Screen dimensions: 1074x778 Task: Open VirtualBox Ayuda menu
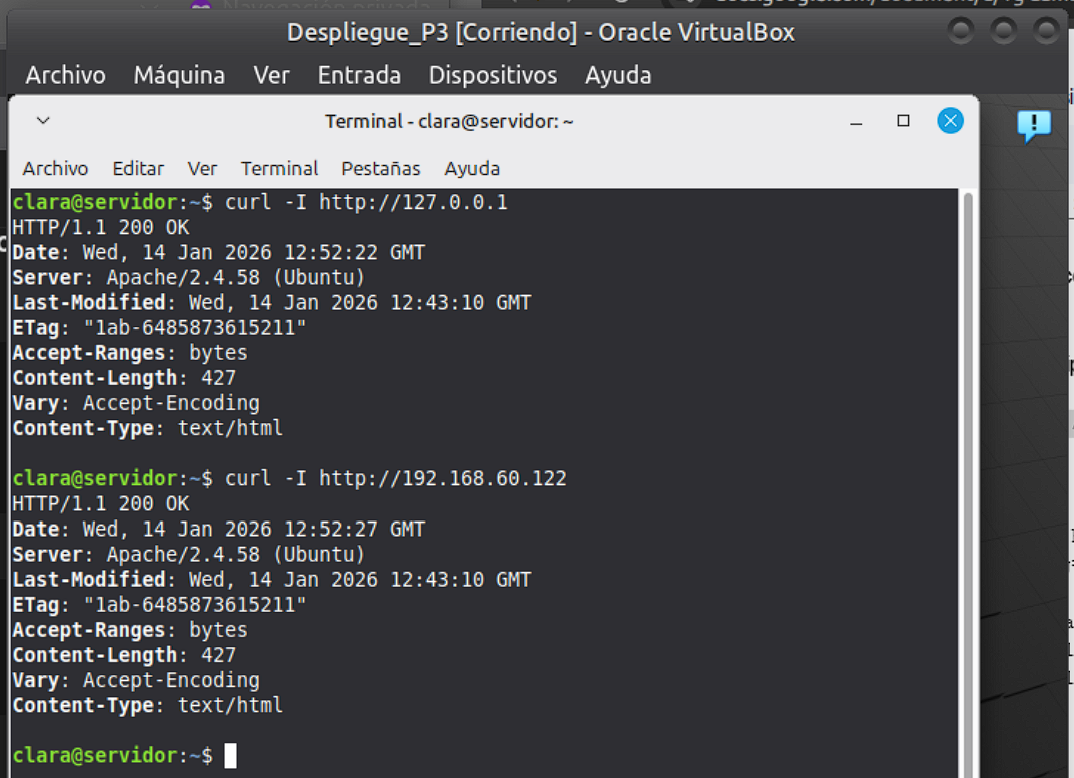(x=617, y=75)
